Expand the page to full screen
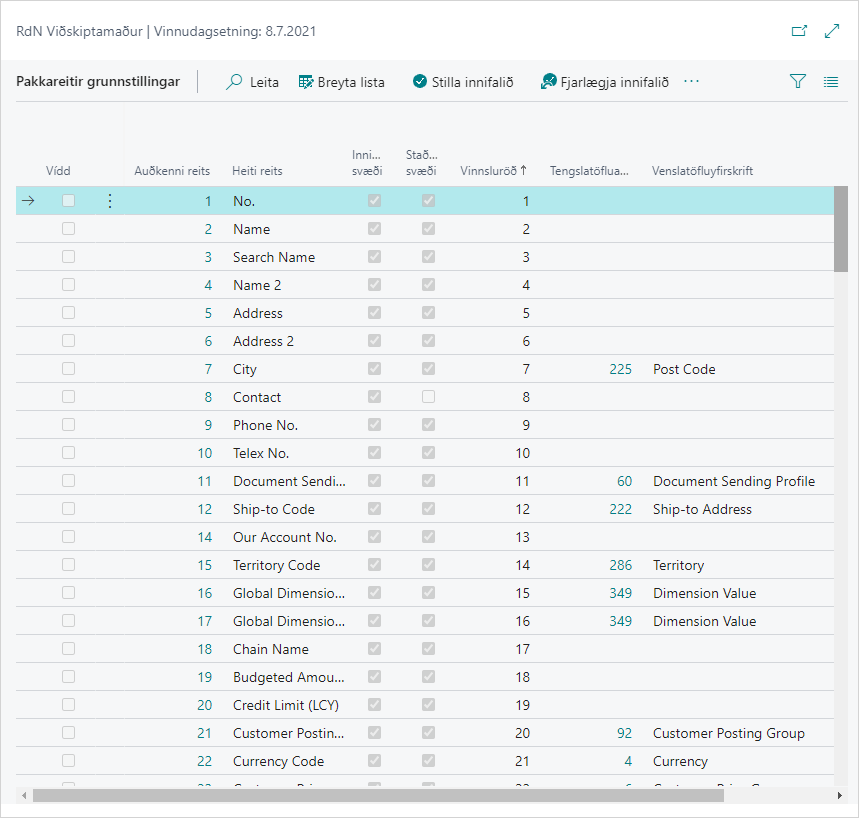This screenshot has height=818, width=859. (831, 31)
